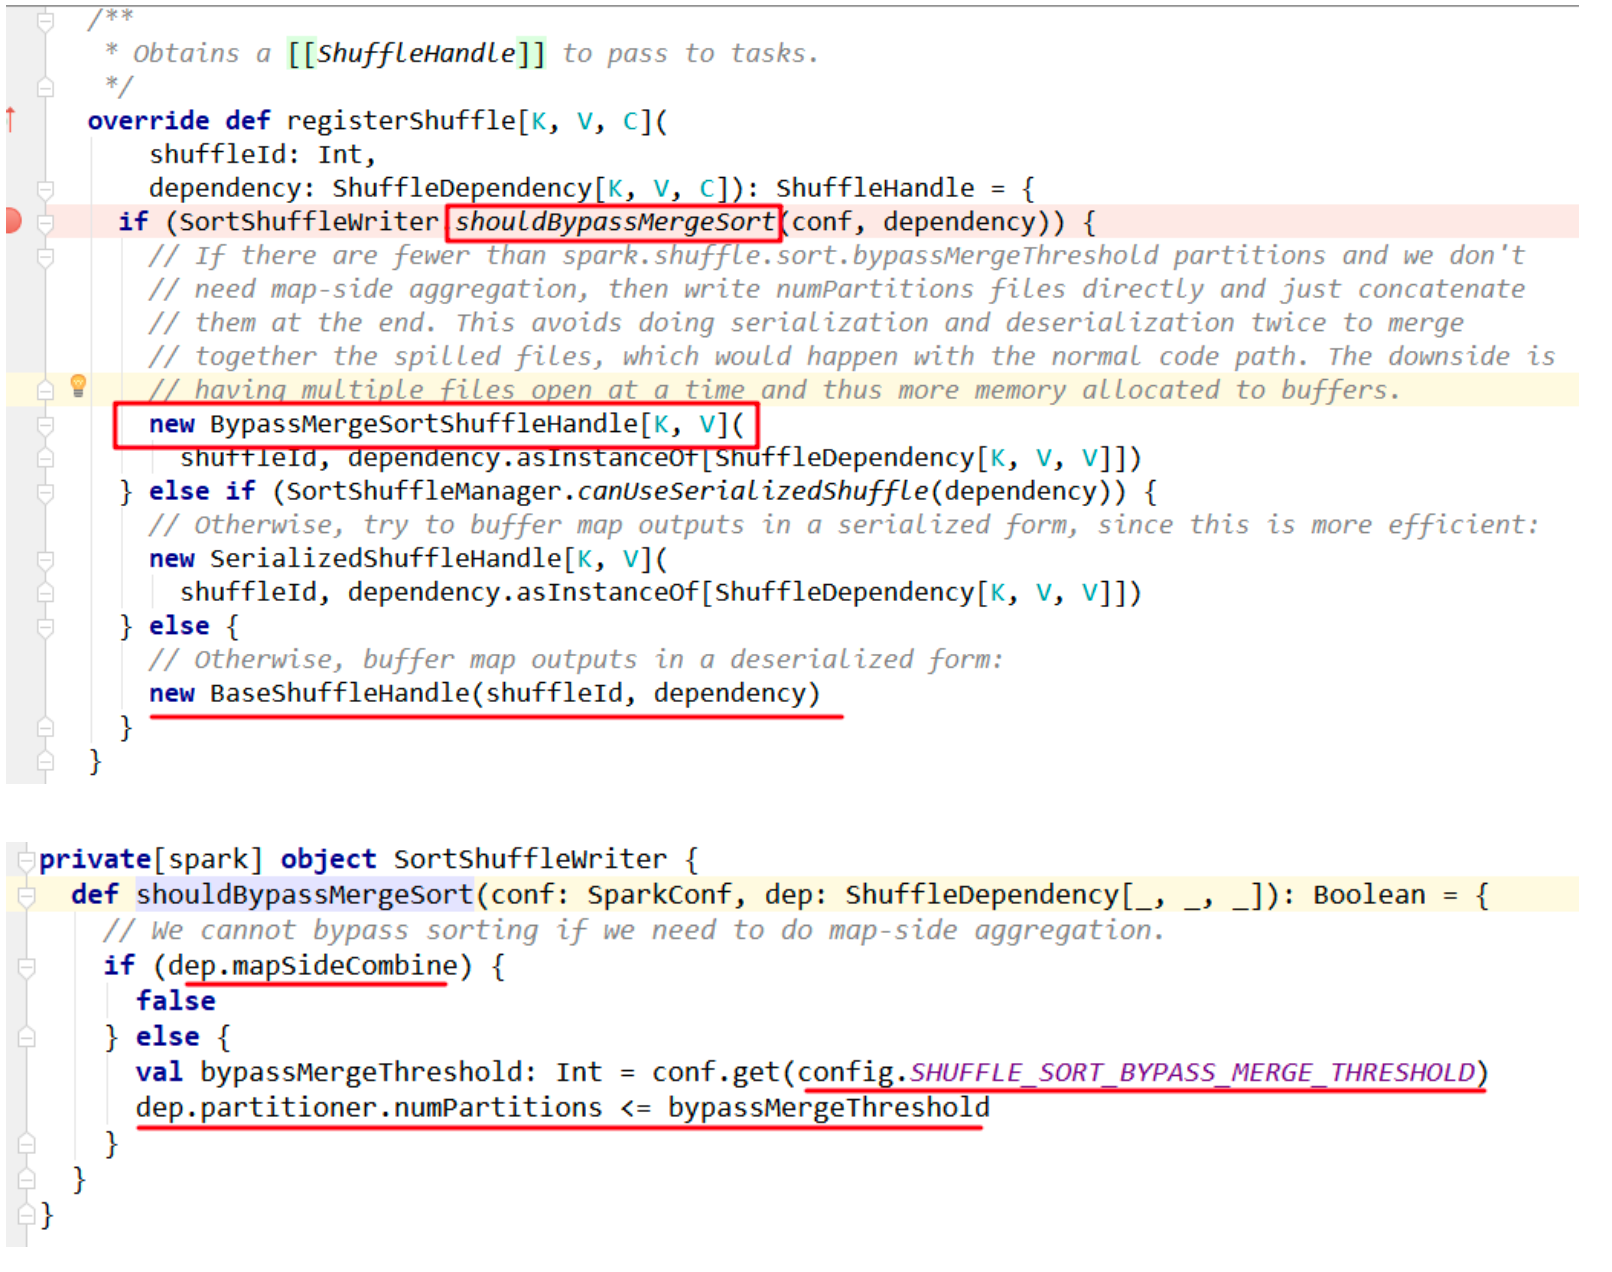This screenshot has height=1272, width=1612.
Task: Remove the breakpoint on the shouldBypassMergeSort line
Action: 12,221
